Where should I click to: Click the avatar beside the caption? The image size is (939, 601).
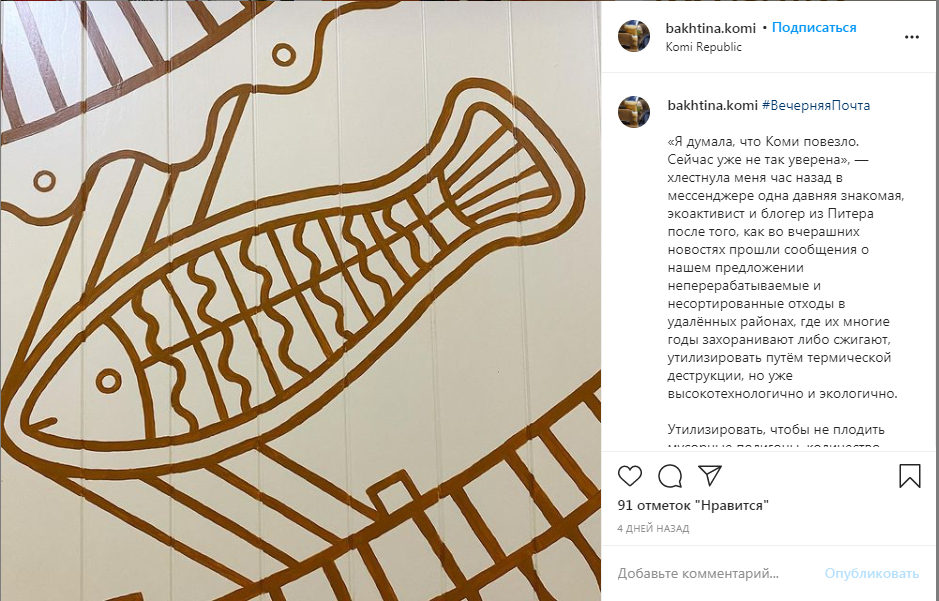click(x=634, y=112)
